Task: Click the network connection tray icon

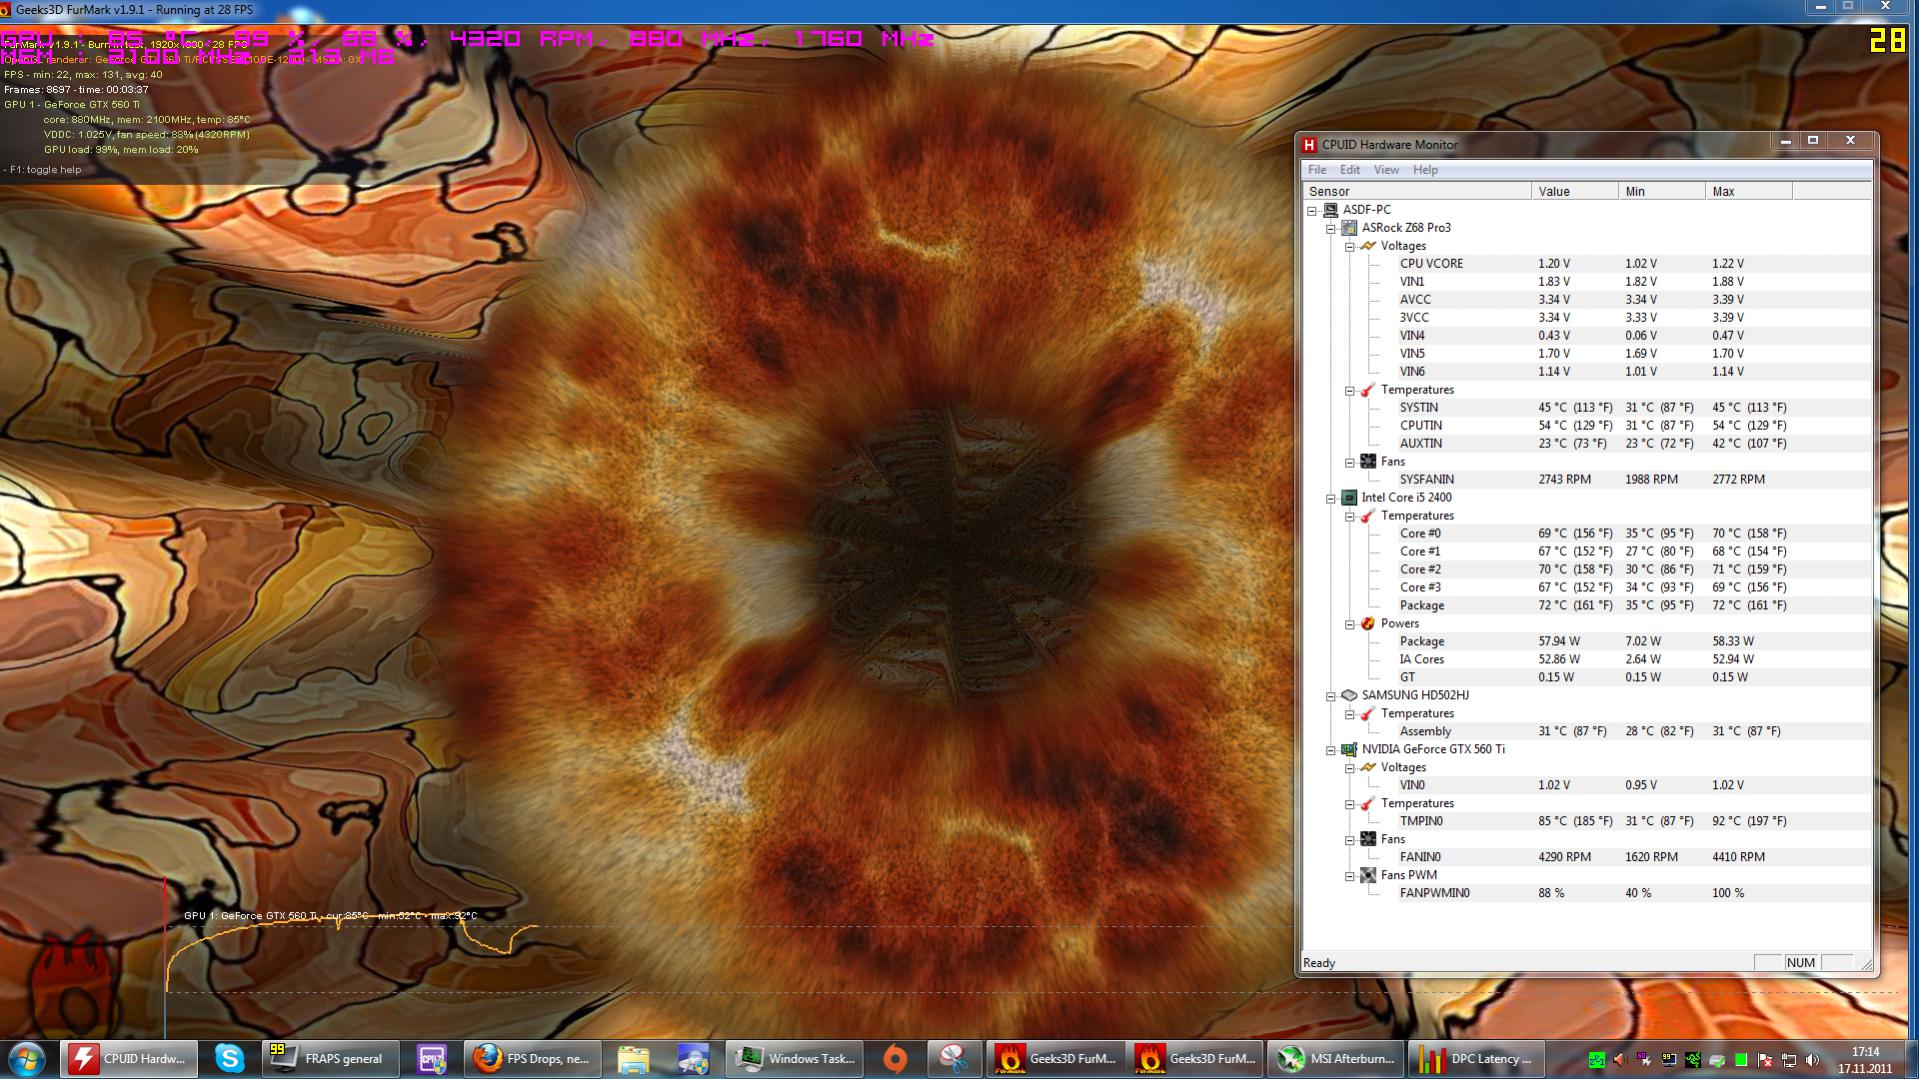Action: pyautogui.click(x=1789, y=1060)
